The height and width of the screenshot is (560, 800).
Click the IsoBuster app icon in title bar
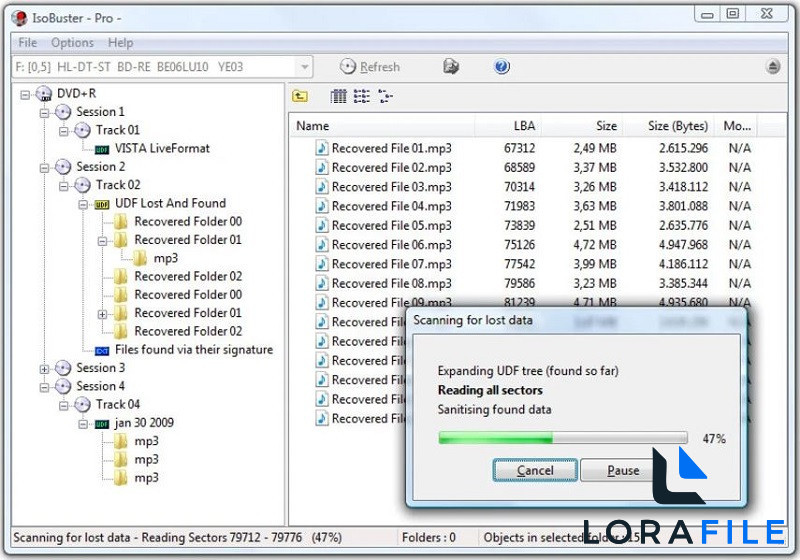(19, 18)
